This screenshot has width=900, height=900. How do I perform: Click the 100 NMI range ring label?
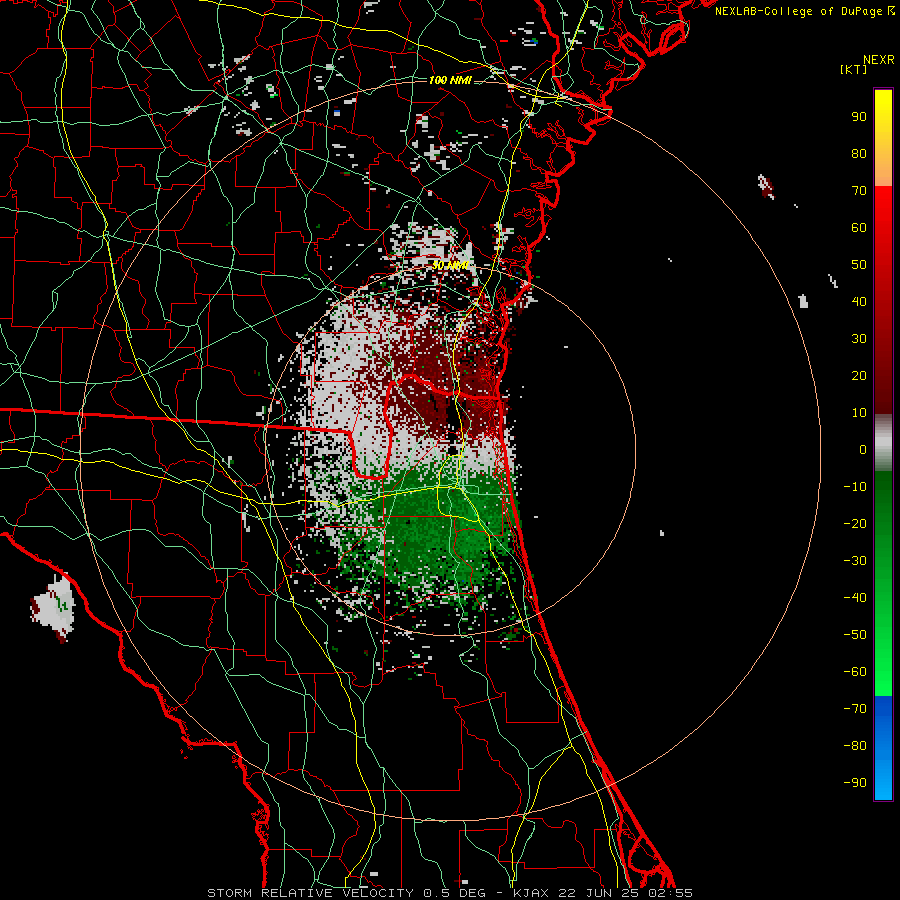[x=450, y=80]
